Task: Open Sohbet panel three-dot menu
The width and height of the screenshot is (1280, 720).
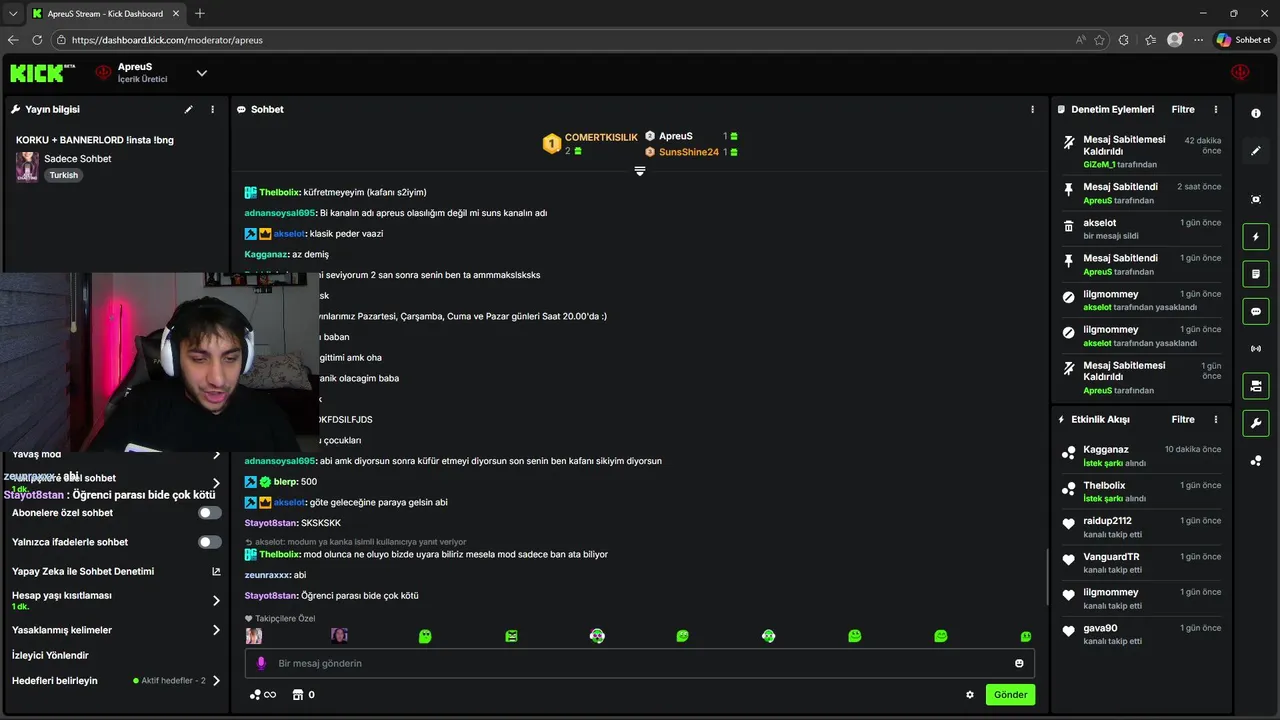Action: point(1032,109)
